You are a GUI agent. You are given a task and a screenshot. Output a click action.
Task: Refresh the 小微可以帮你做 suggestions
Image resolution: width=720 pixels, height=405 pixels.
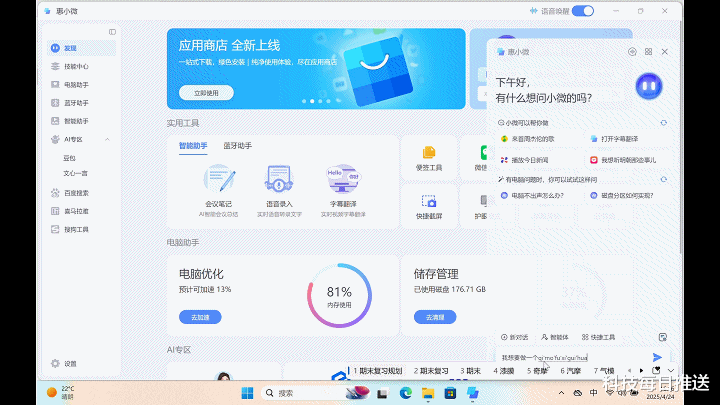coord(664,123)
